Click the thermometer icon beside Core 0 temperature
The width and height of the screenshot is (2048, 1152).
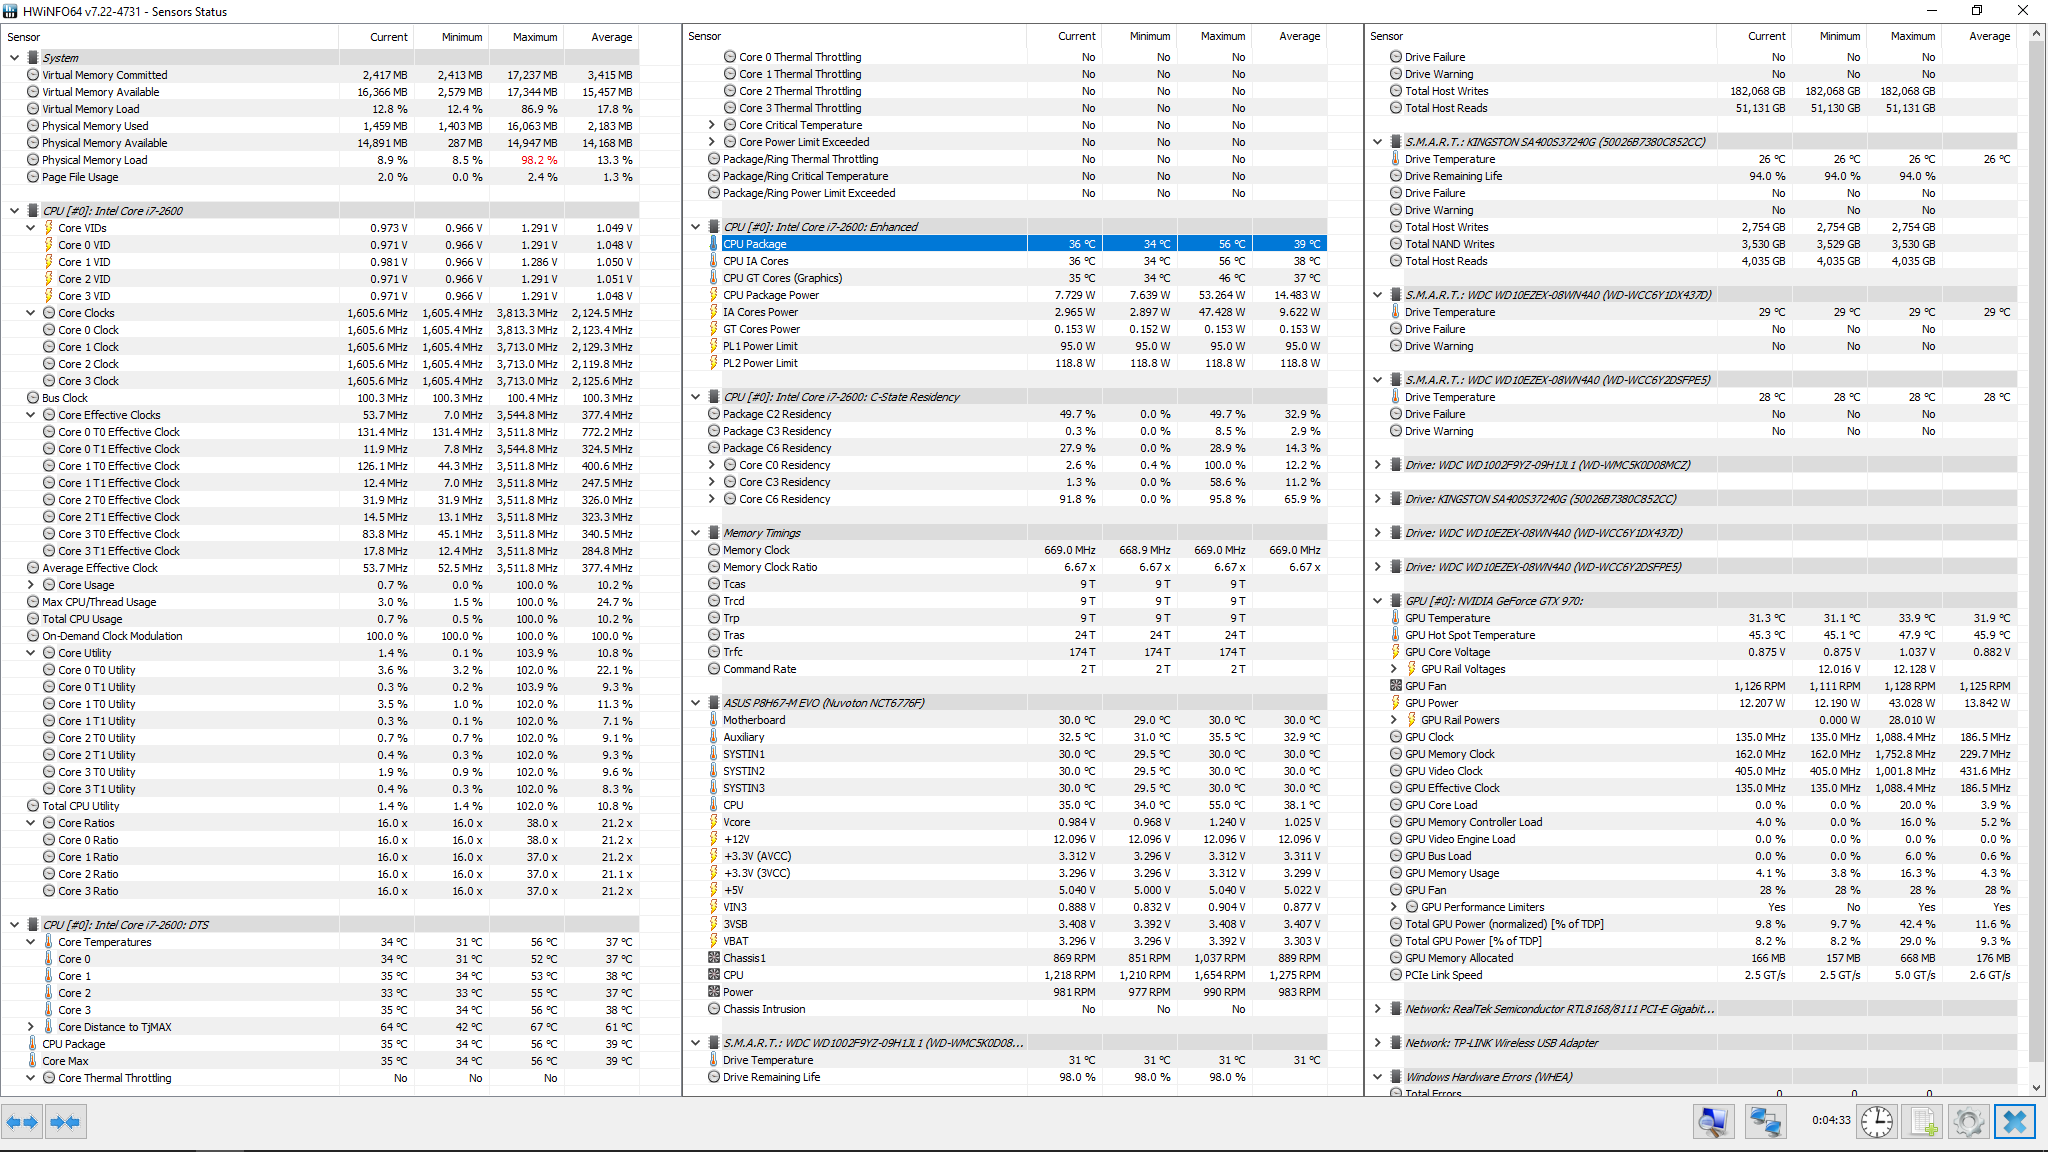[49, 959]
